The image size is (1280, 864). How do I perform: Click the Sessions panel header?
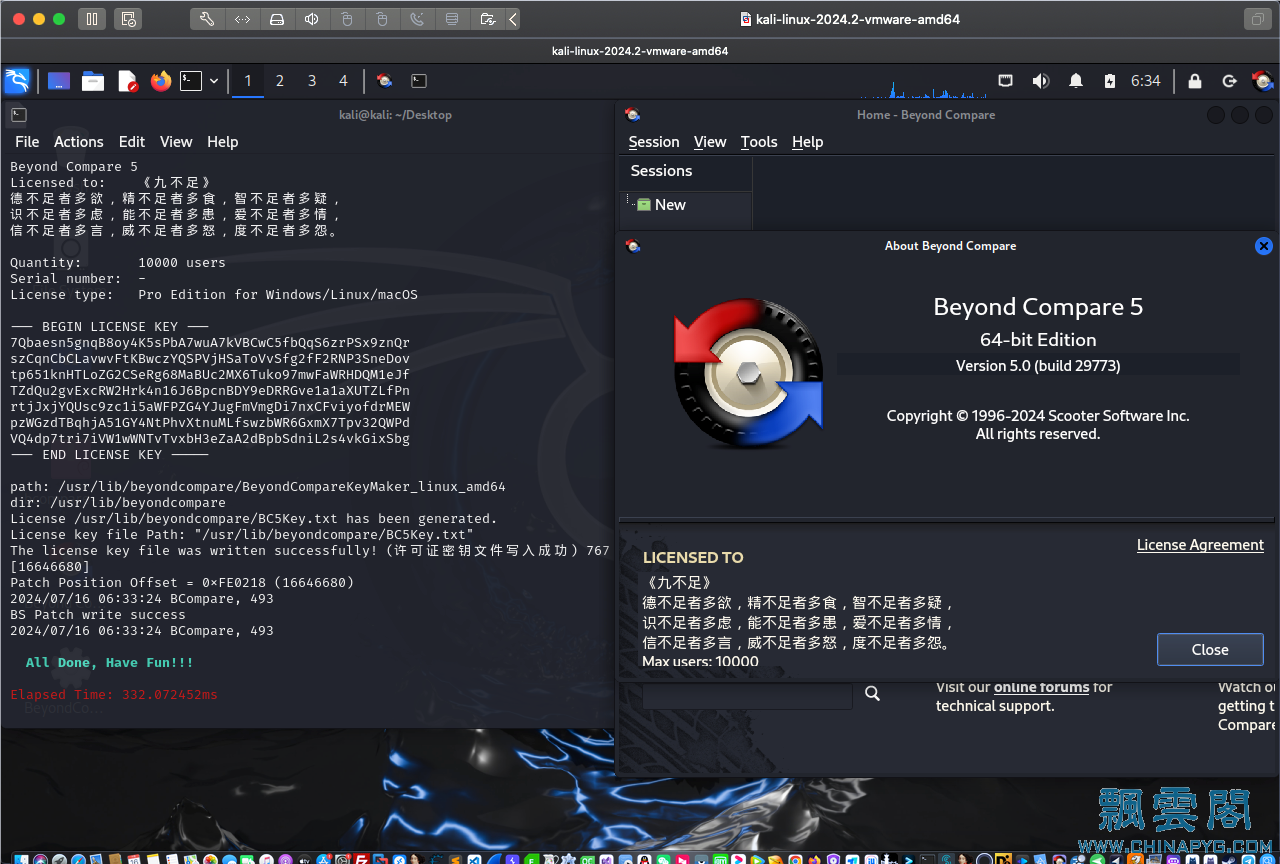click(685, 171)
